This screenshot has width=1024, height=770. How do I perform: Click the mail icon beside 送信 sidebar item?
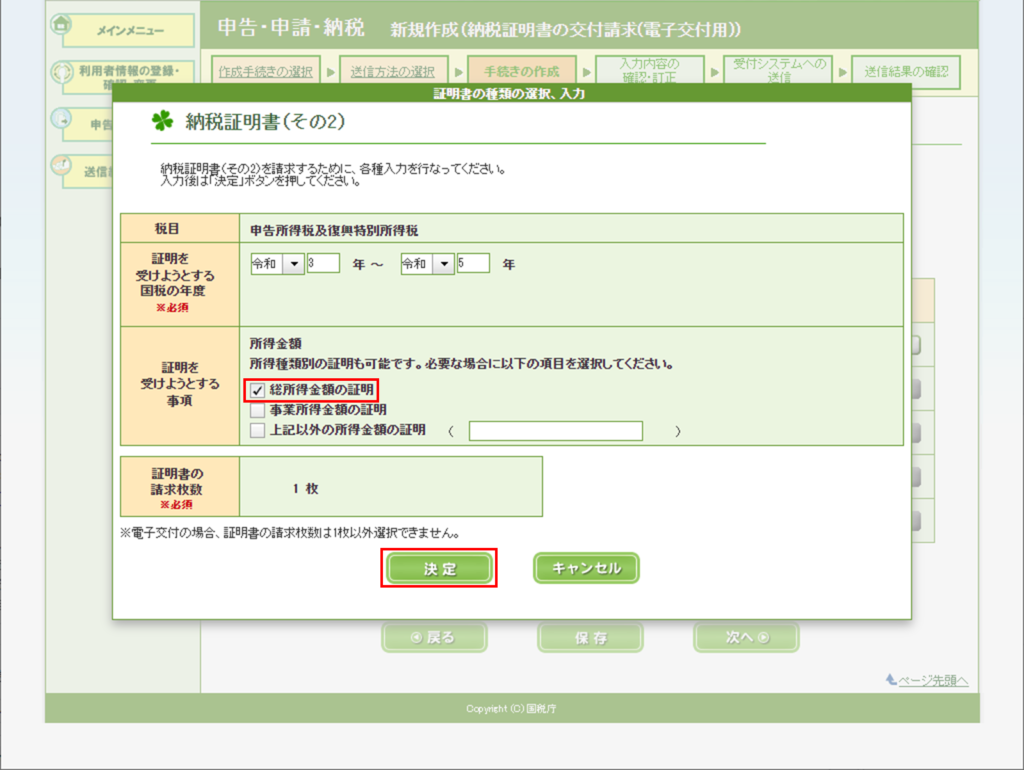coord(61,164)
